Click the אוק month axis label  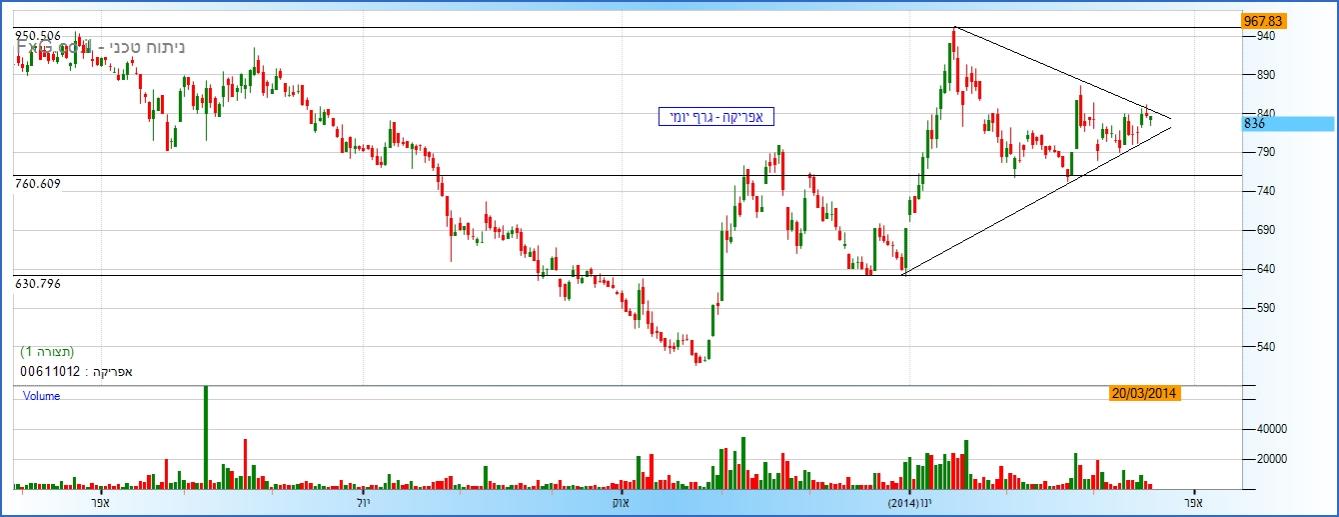[621, 502]
